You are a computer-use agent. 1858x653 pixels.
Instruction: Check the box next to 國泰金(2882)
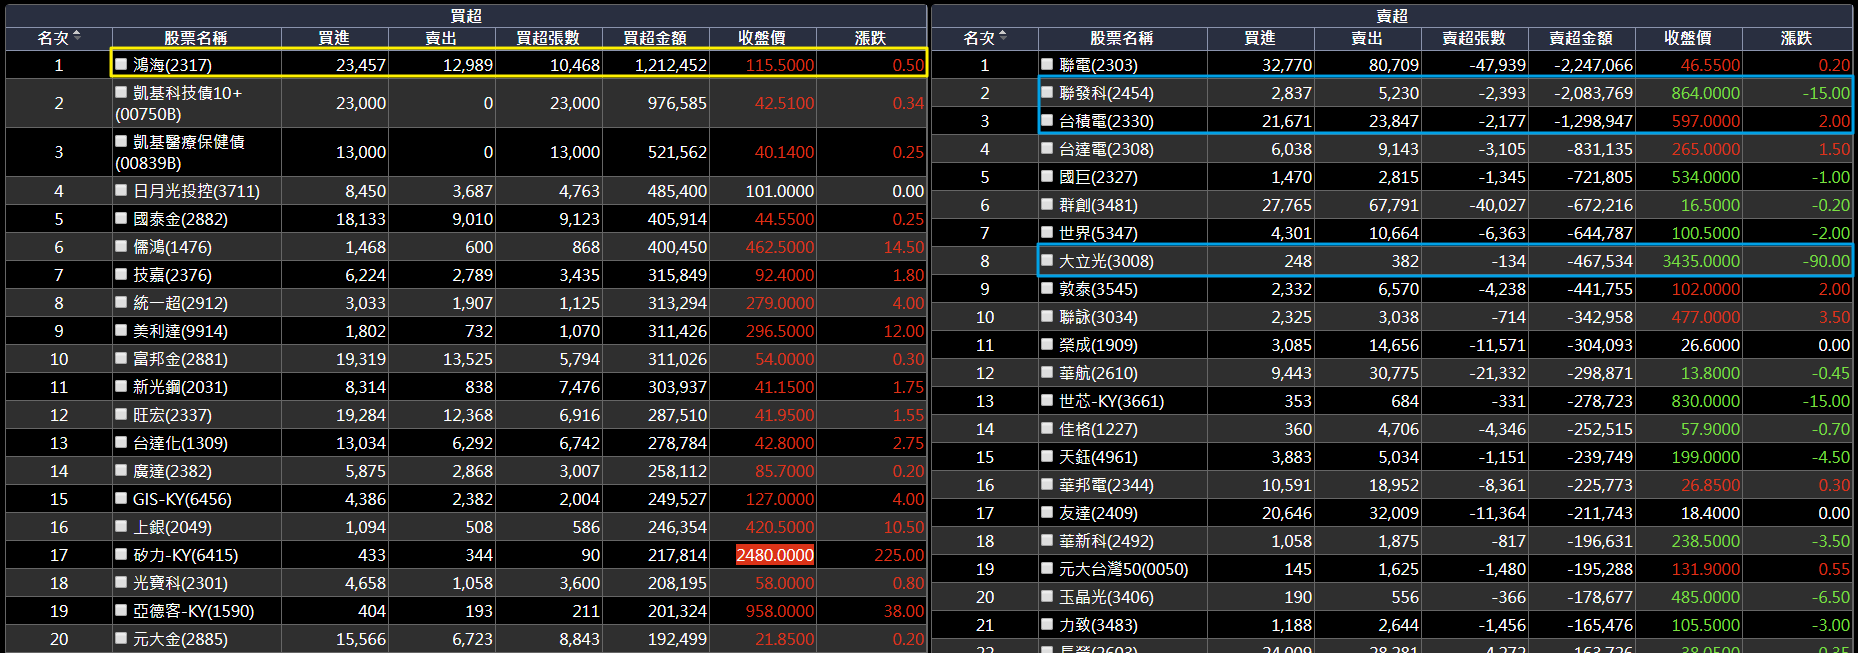pyautogui.click(x=121, y=218)
